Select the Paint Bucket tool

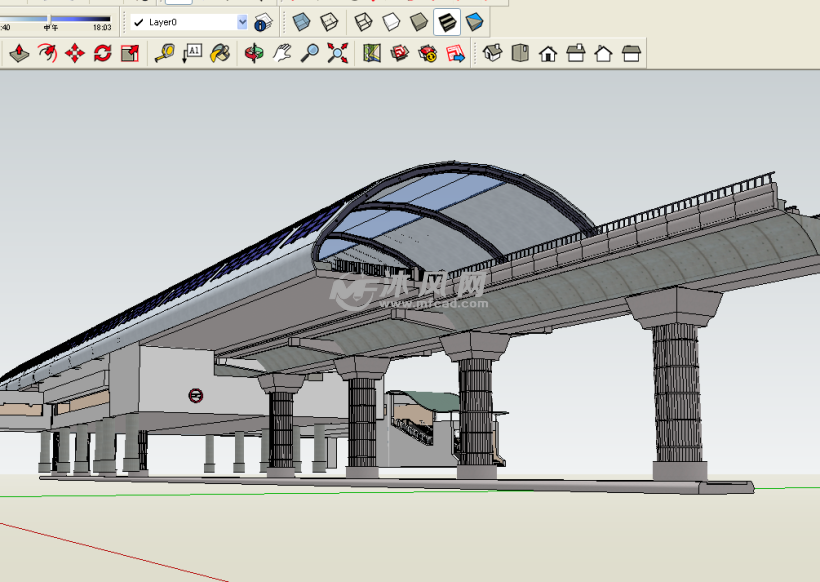click(220, 55)
